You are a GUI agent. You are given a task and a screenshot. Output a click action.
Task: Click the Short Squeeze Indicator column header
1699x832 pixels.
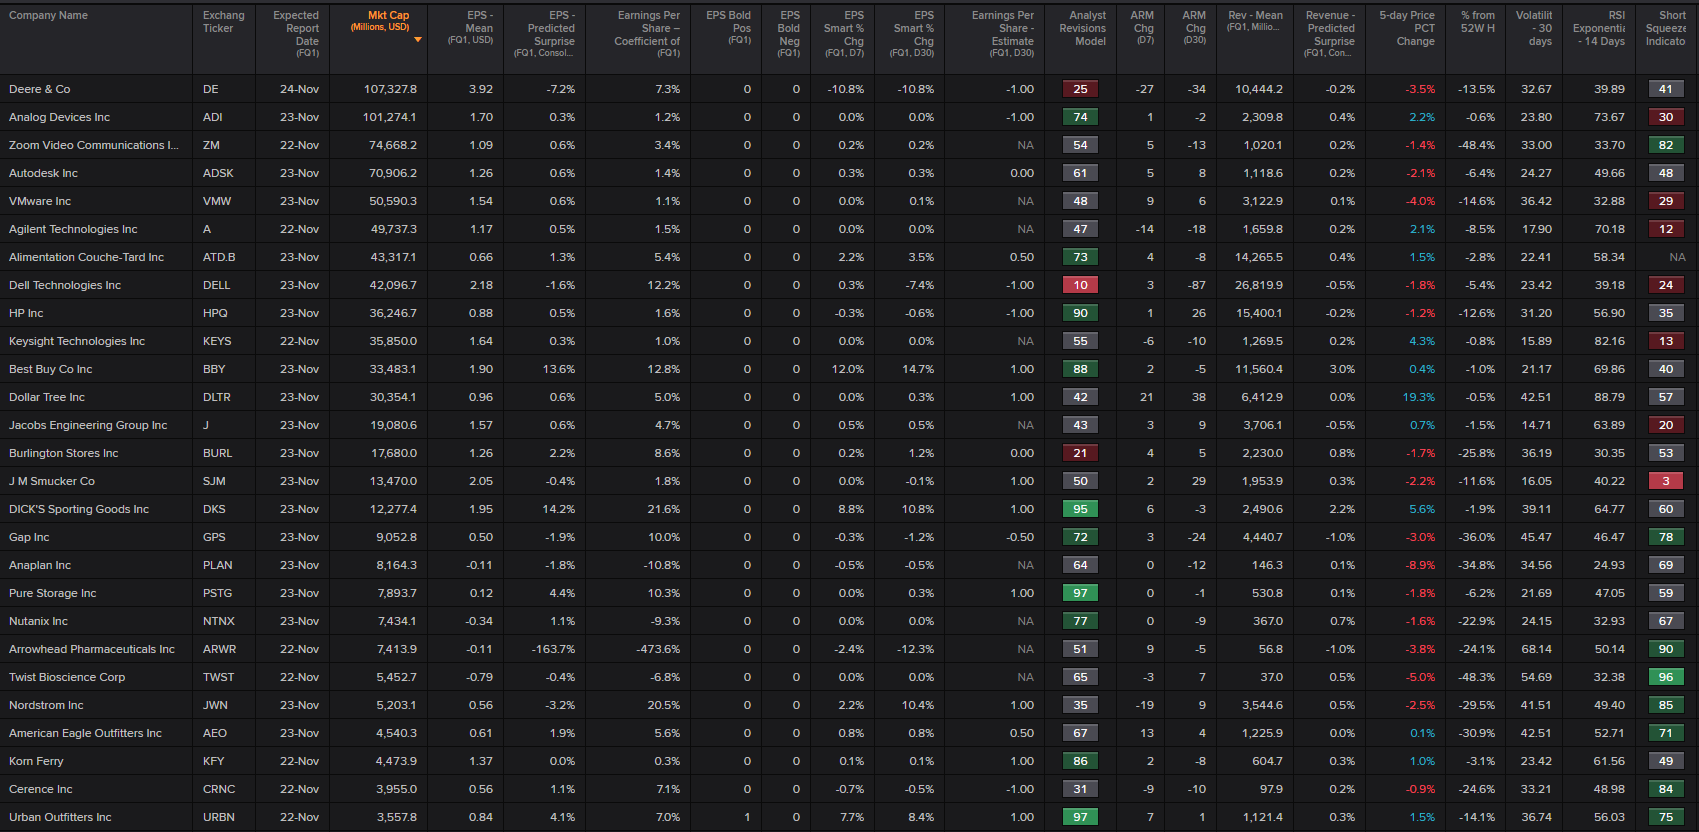coord(1665,28)
